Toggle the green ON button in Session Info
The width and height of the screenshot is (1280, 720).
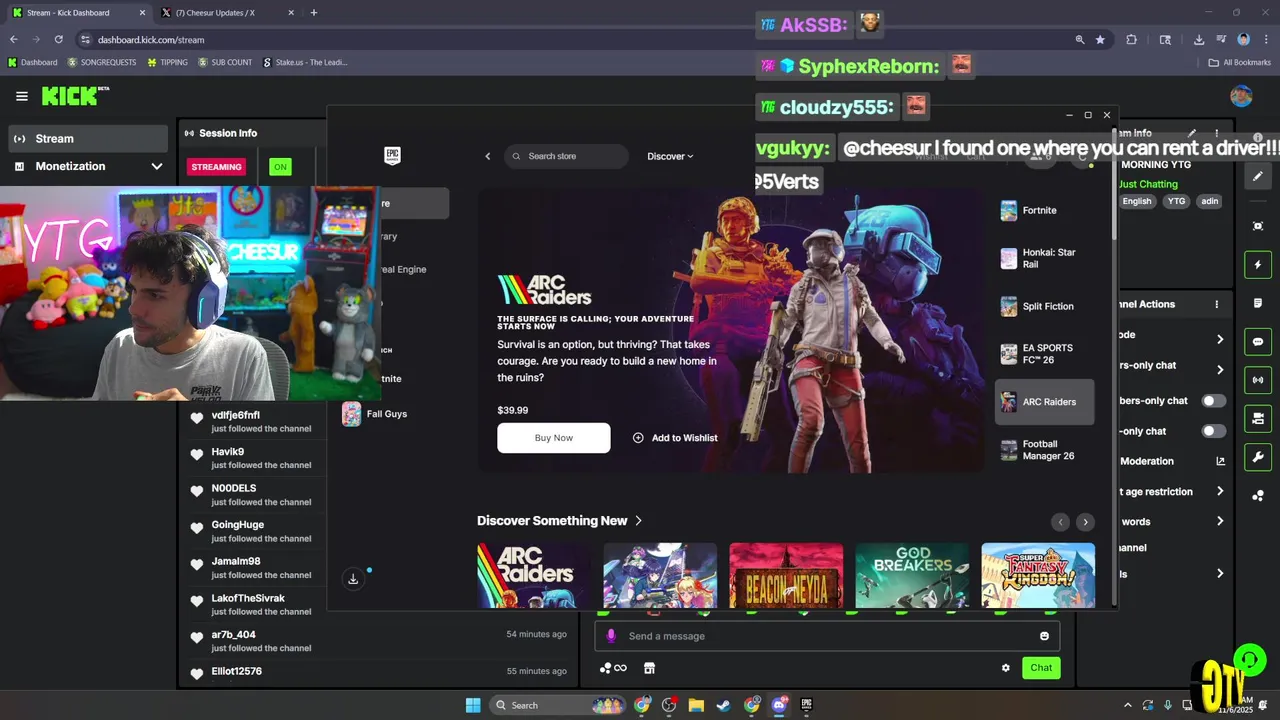[280, 167]
